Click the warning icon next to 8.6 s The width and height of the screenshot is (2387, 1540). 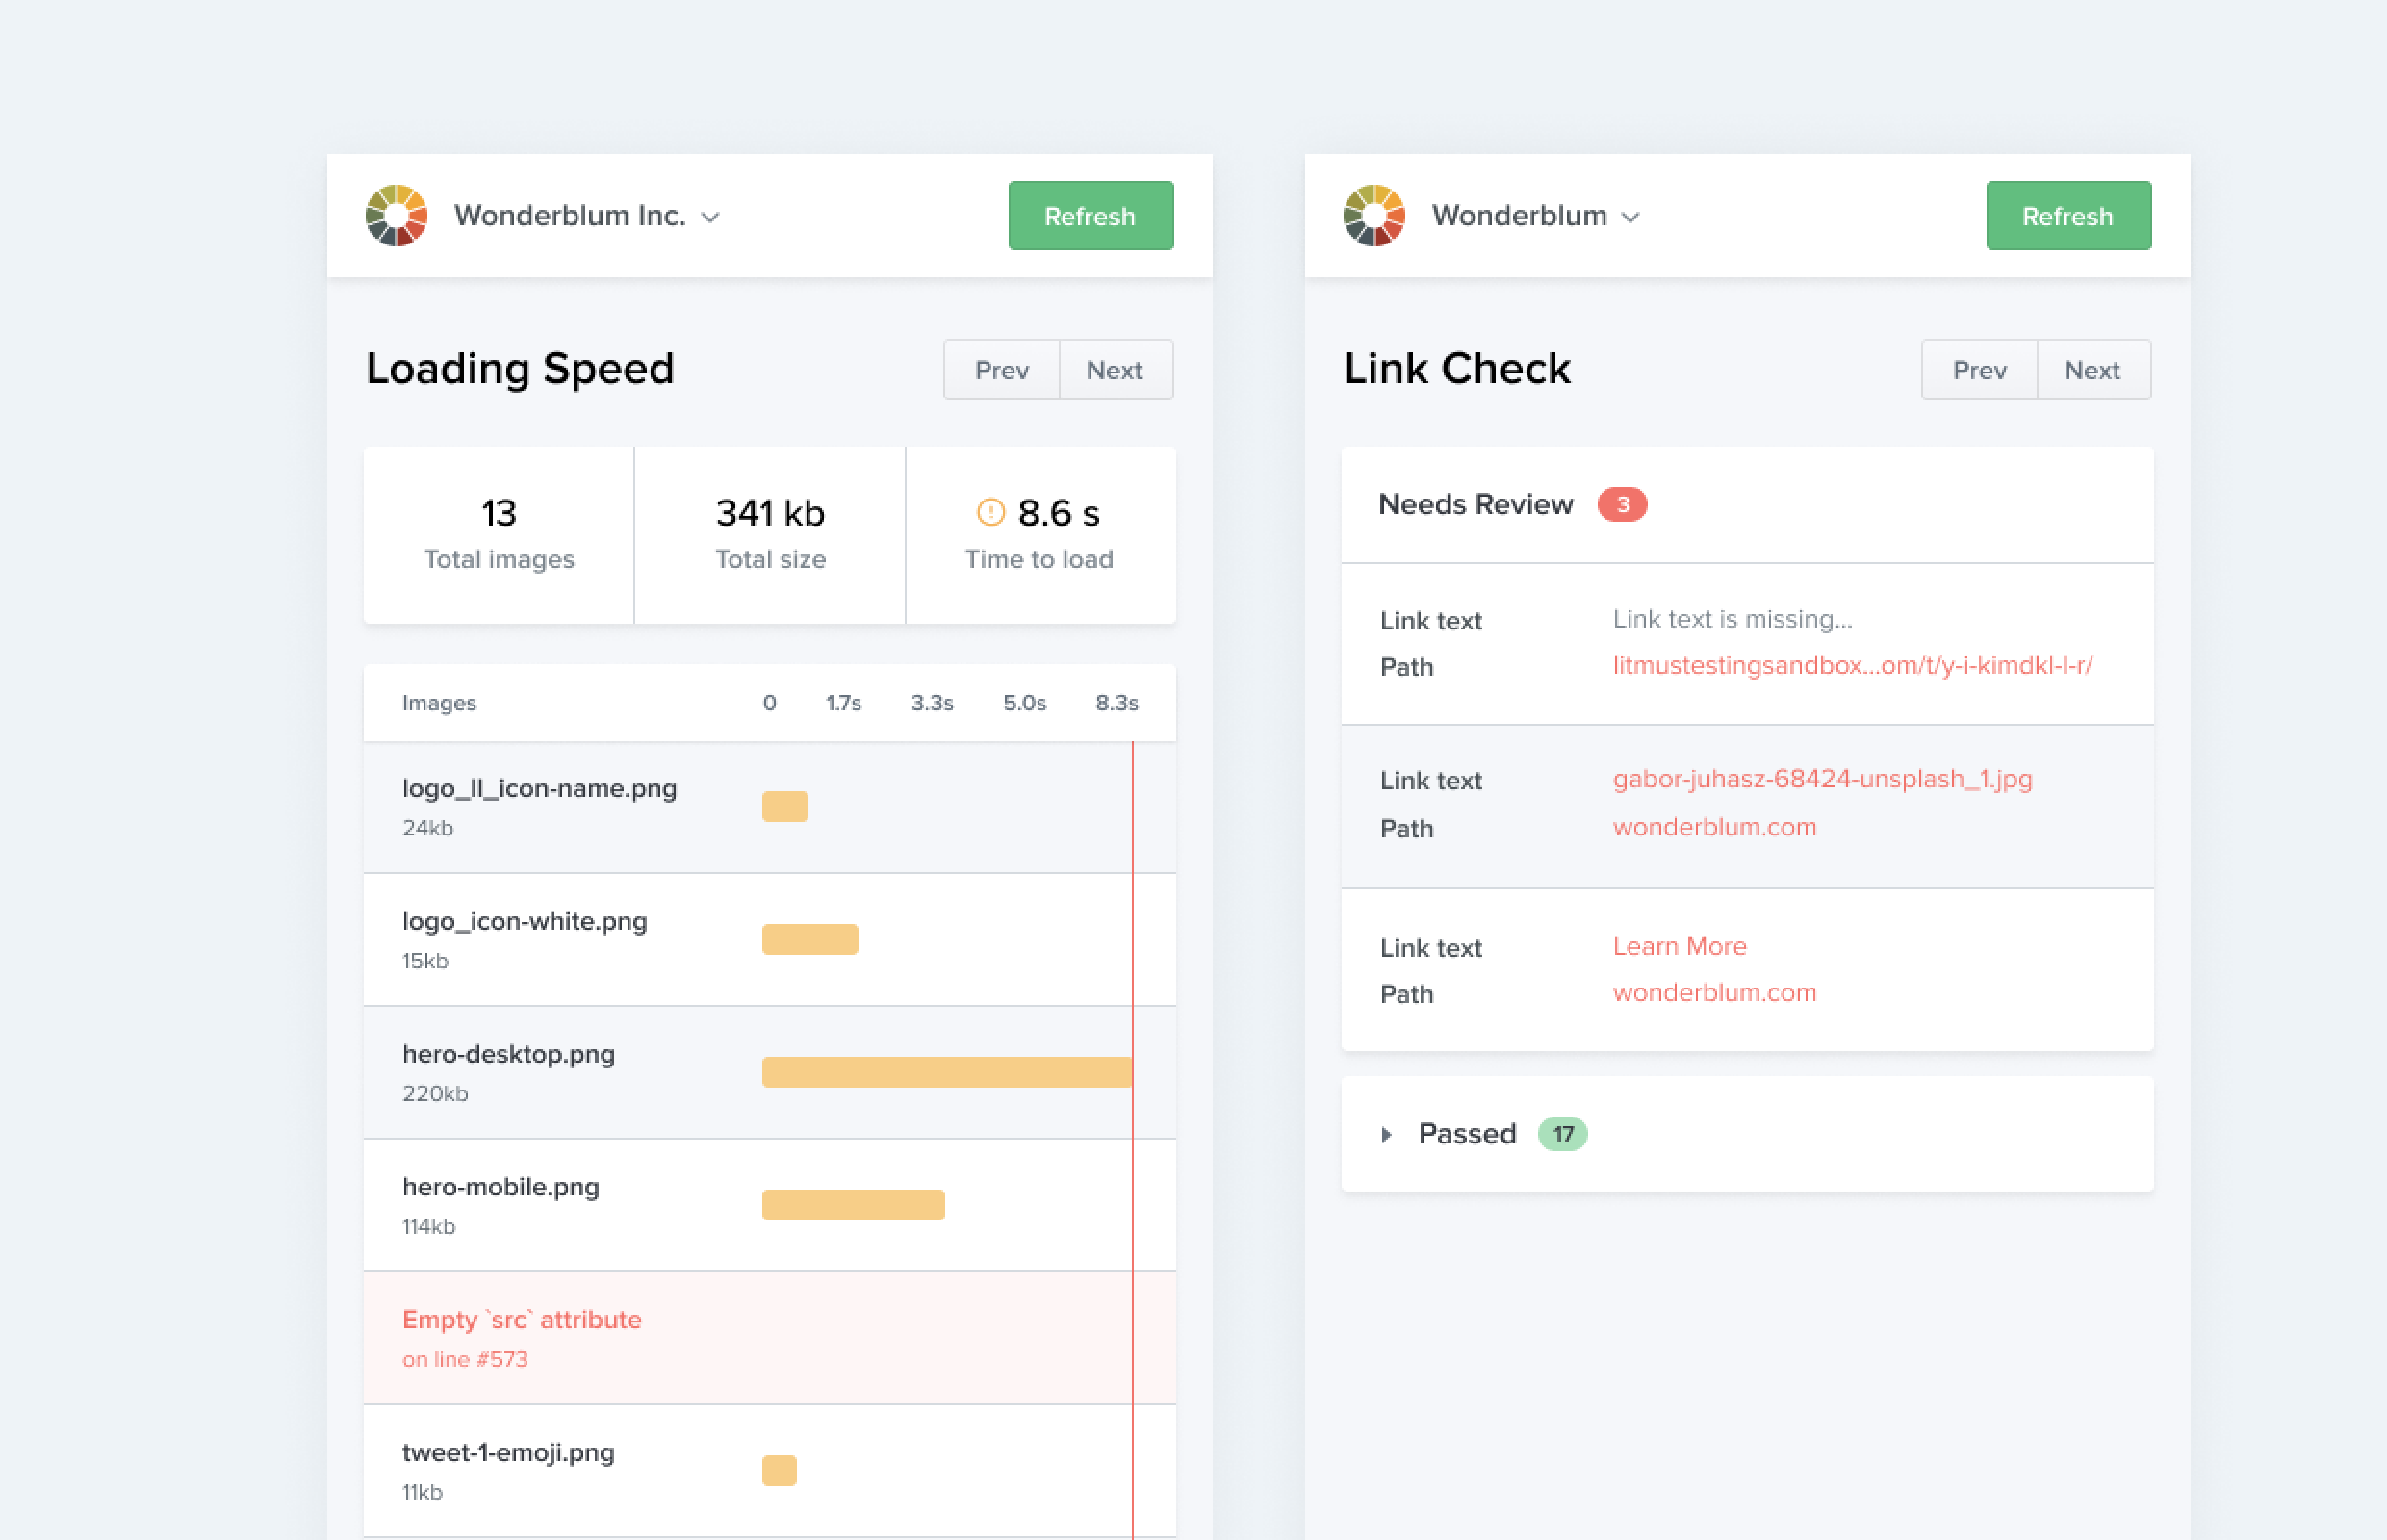tap(989, 512)
